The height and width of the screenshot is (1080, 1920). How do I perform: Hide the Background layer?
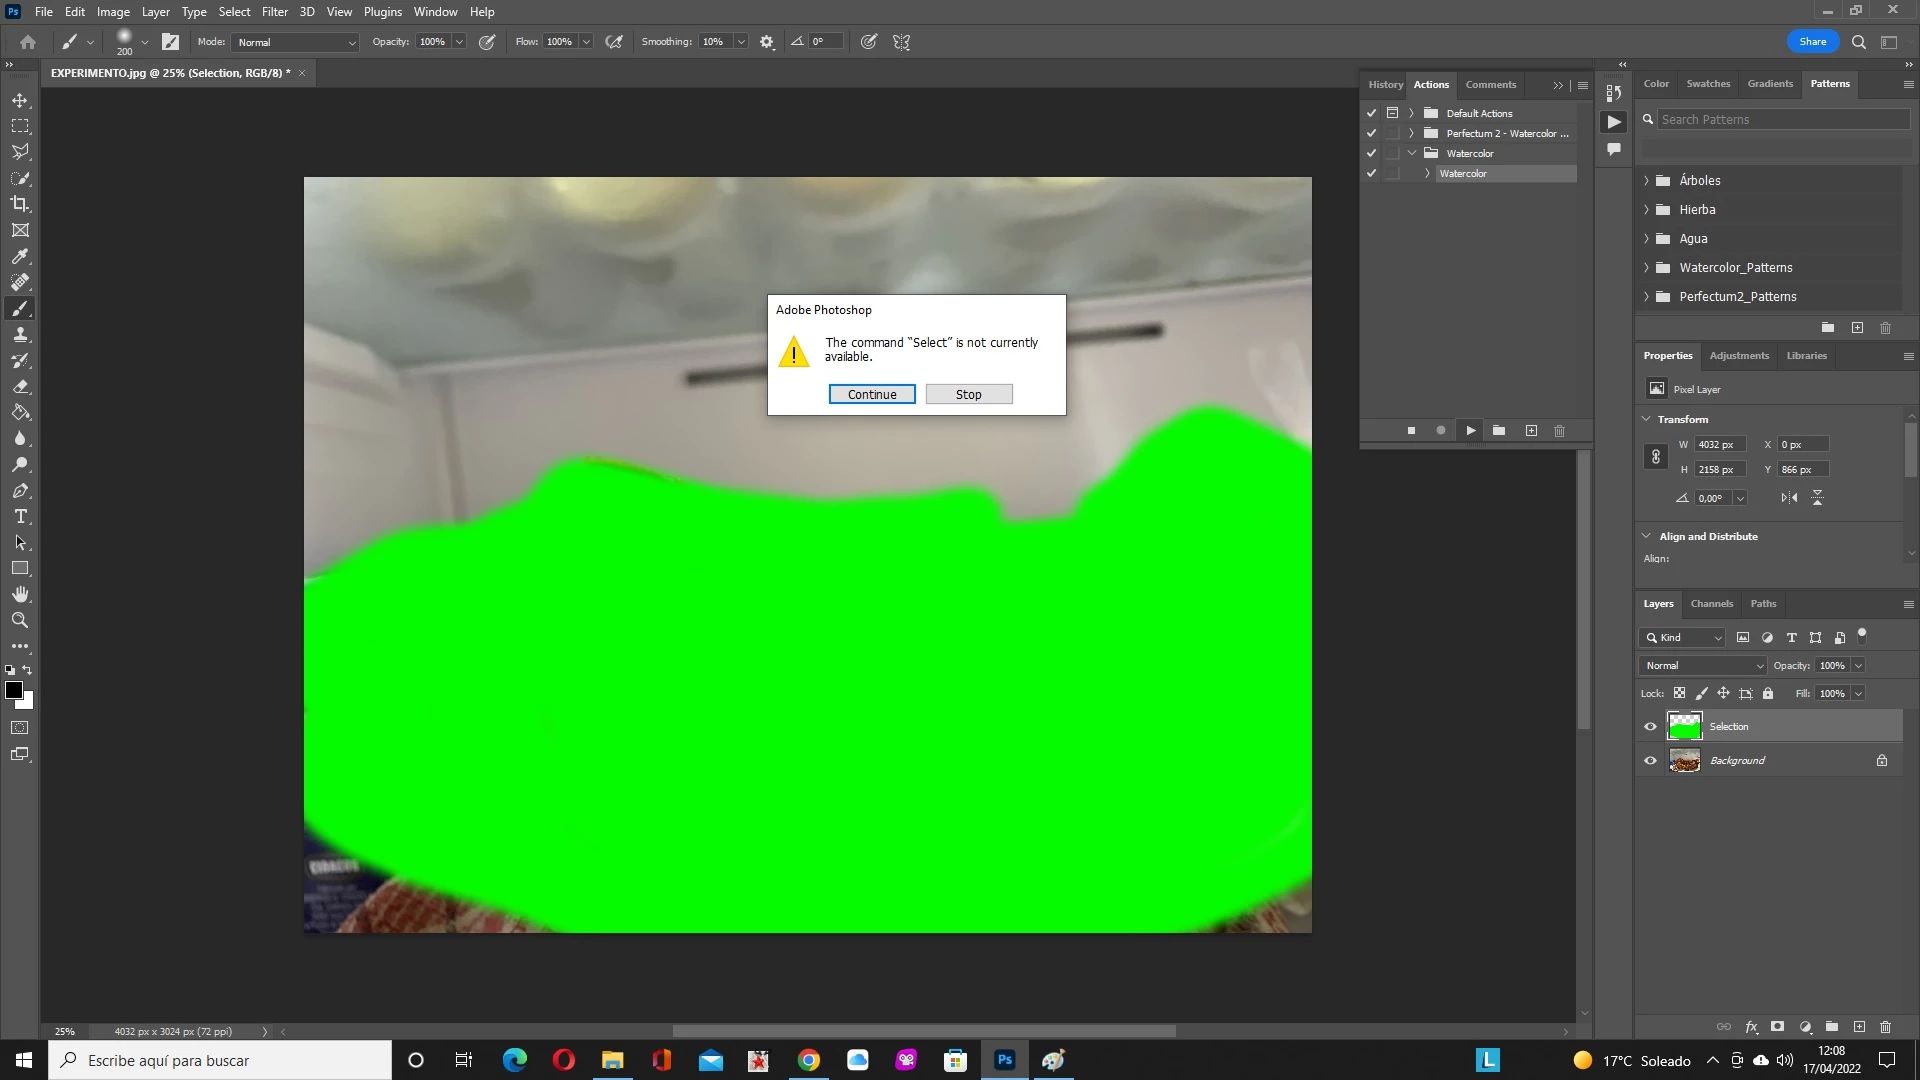[x=1650, y=761]
